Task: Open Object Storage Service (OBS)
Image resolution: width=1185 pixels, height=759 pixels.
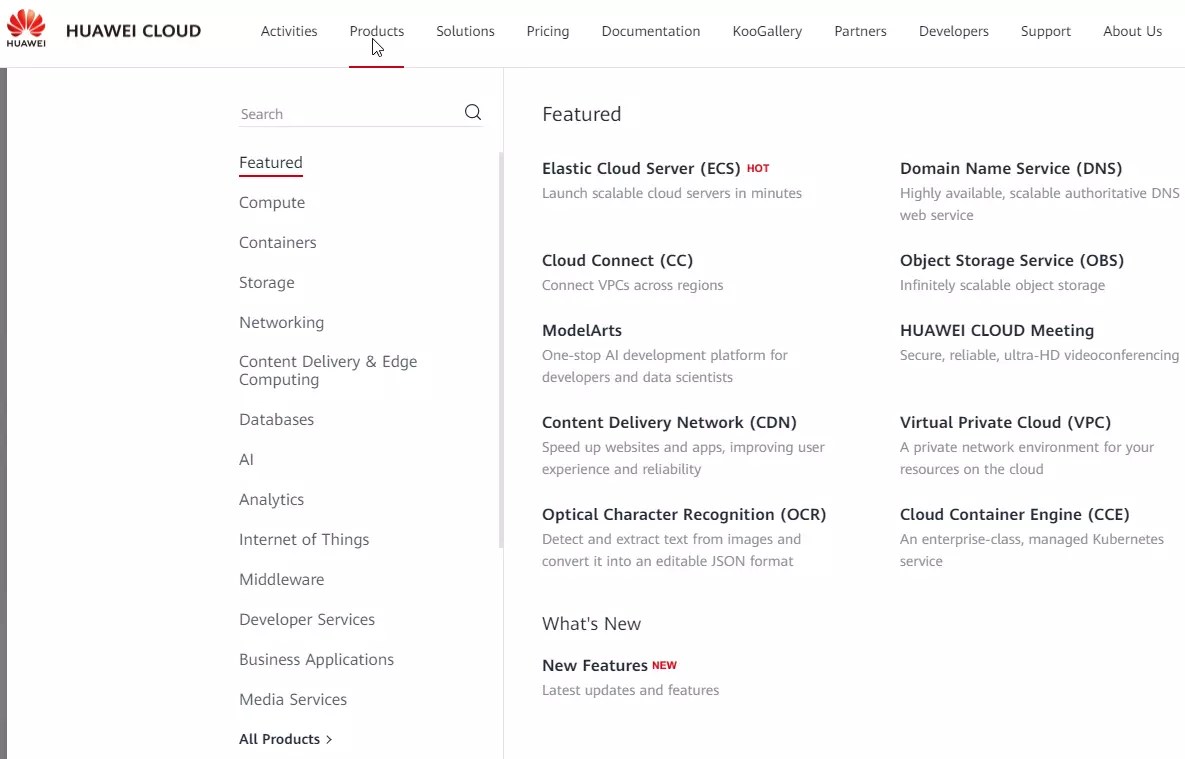Action: click(1012, 260)
